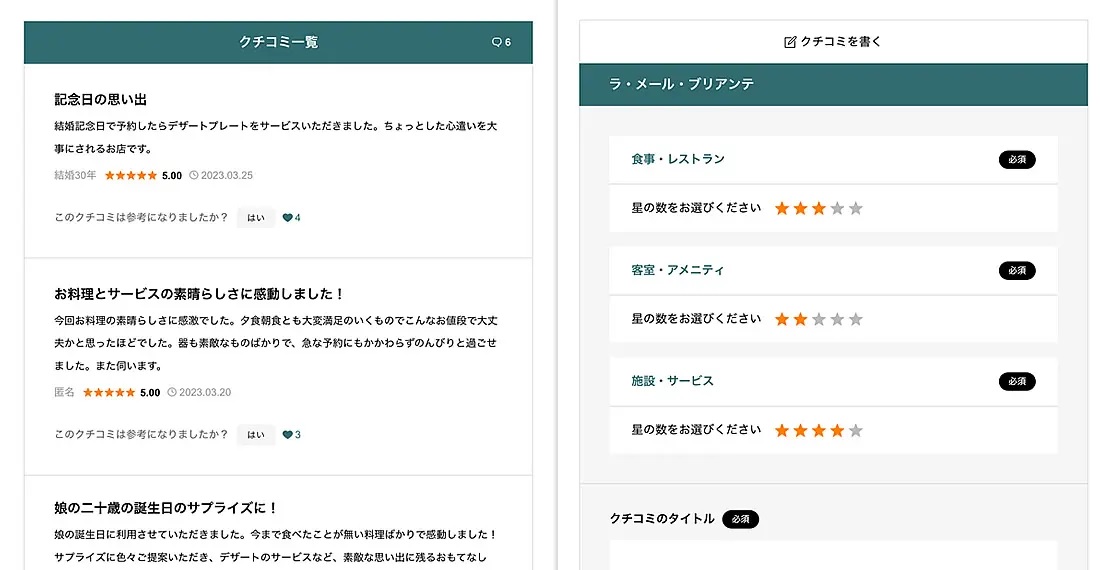Select first star for 施設・サービス
This screenshot has width=1110, height=570.
point(782,431)
